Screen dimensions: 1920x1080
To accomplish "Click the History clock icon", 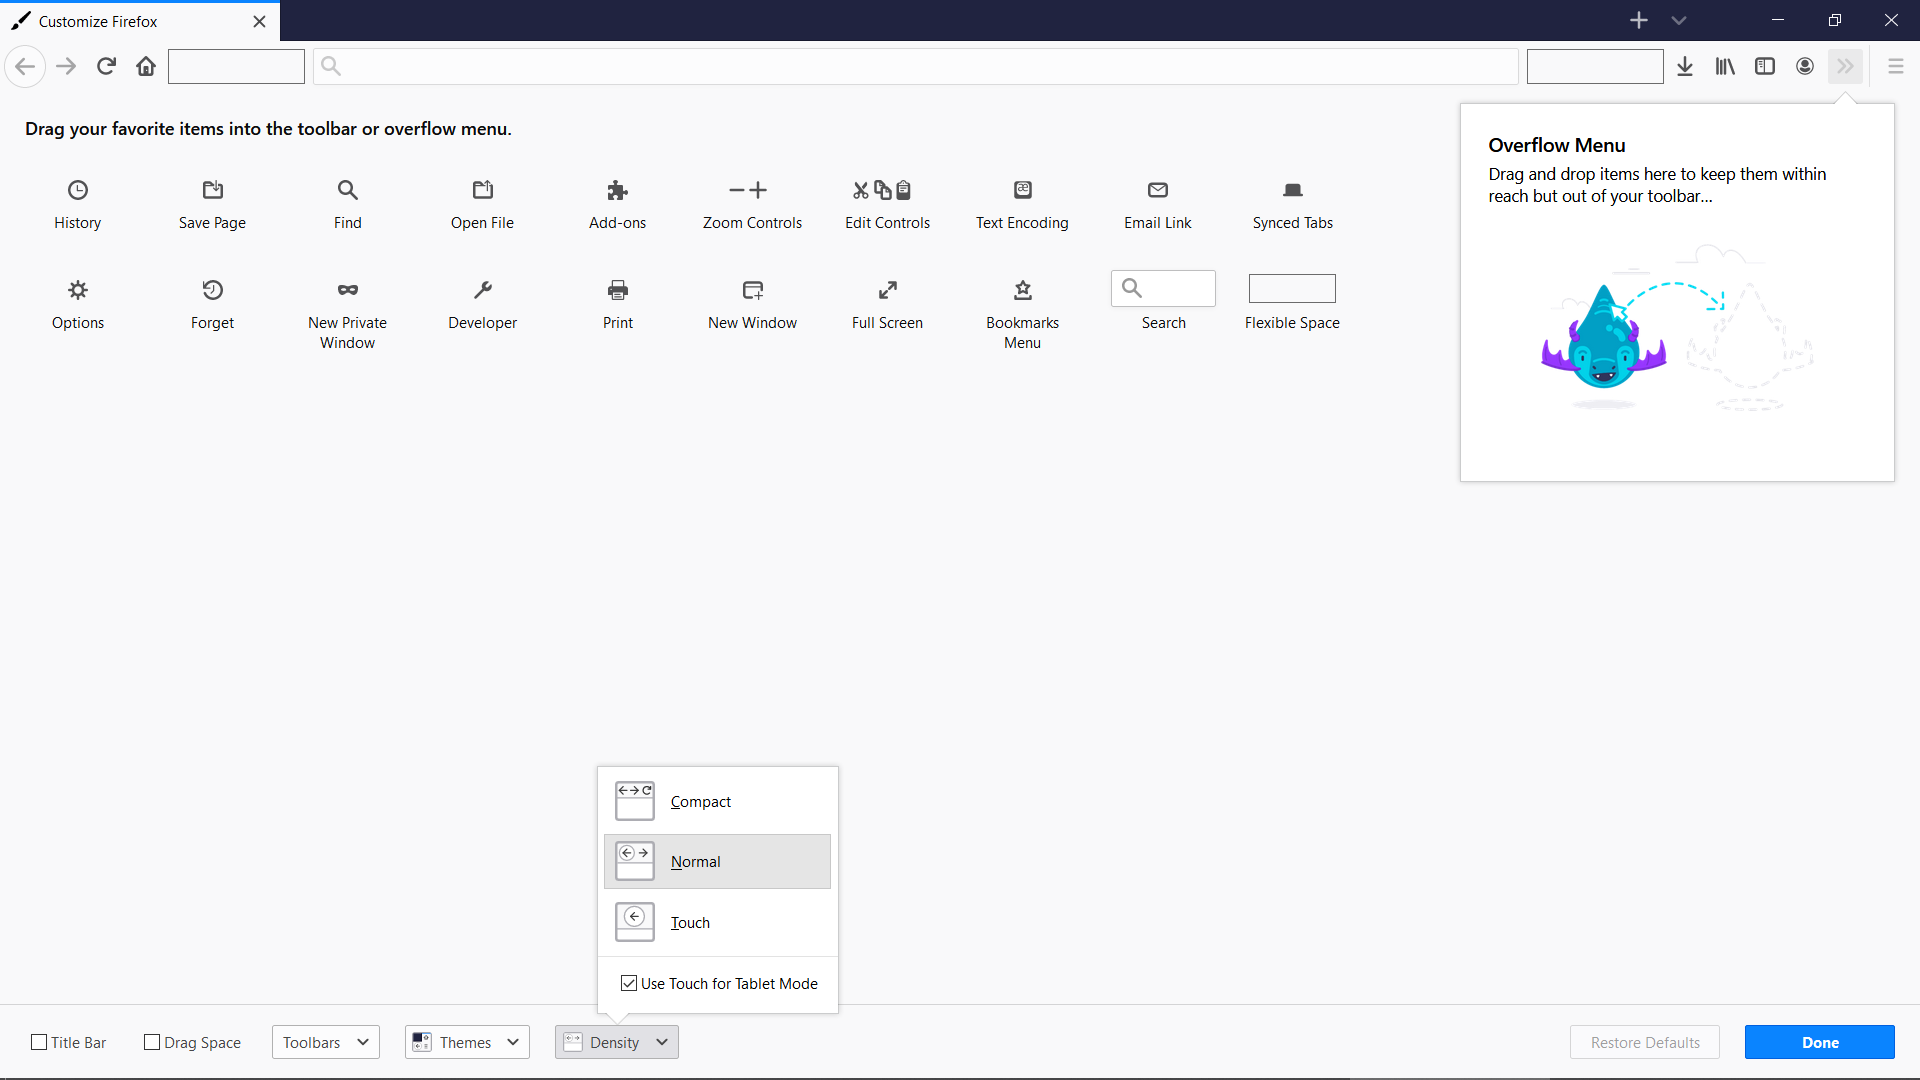I will coord(78,190).
